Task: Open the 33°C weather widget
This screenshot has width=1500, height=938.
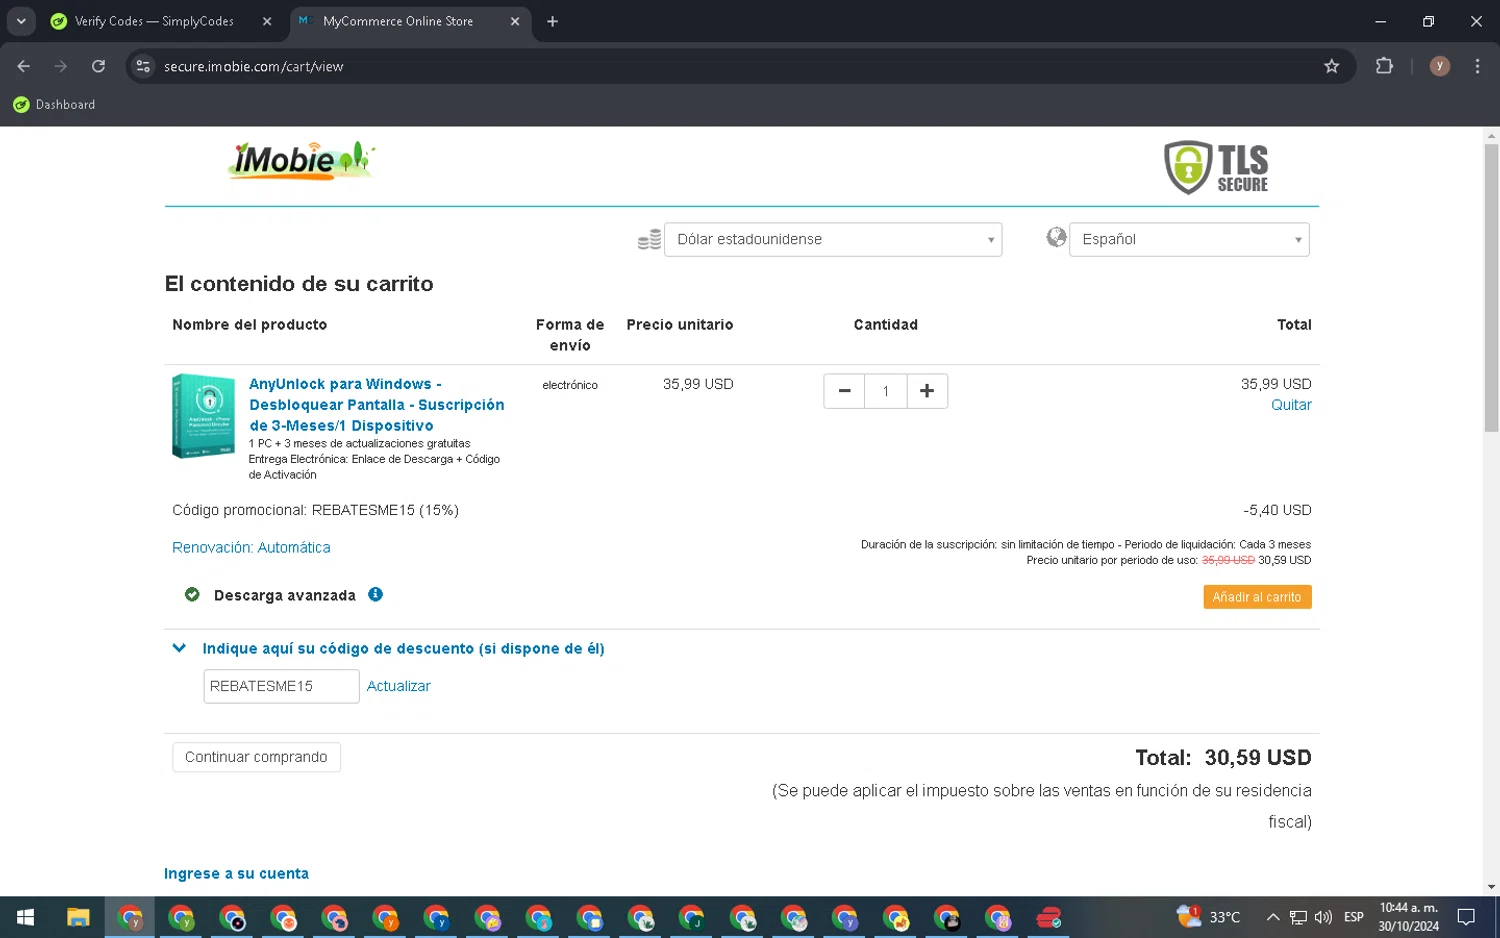Action: 1209,917
